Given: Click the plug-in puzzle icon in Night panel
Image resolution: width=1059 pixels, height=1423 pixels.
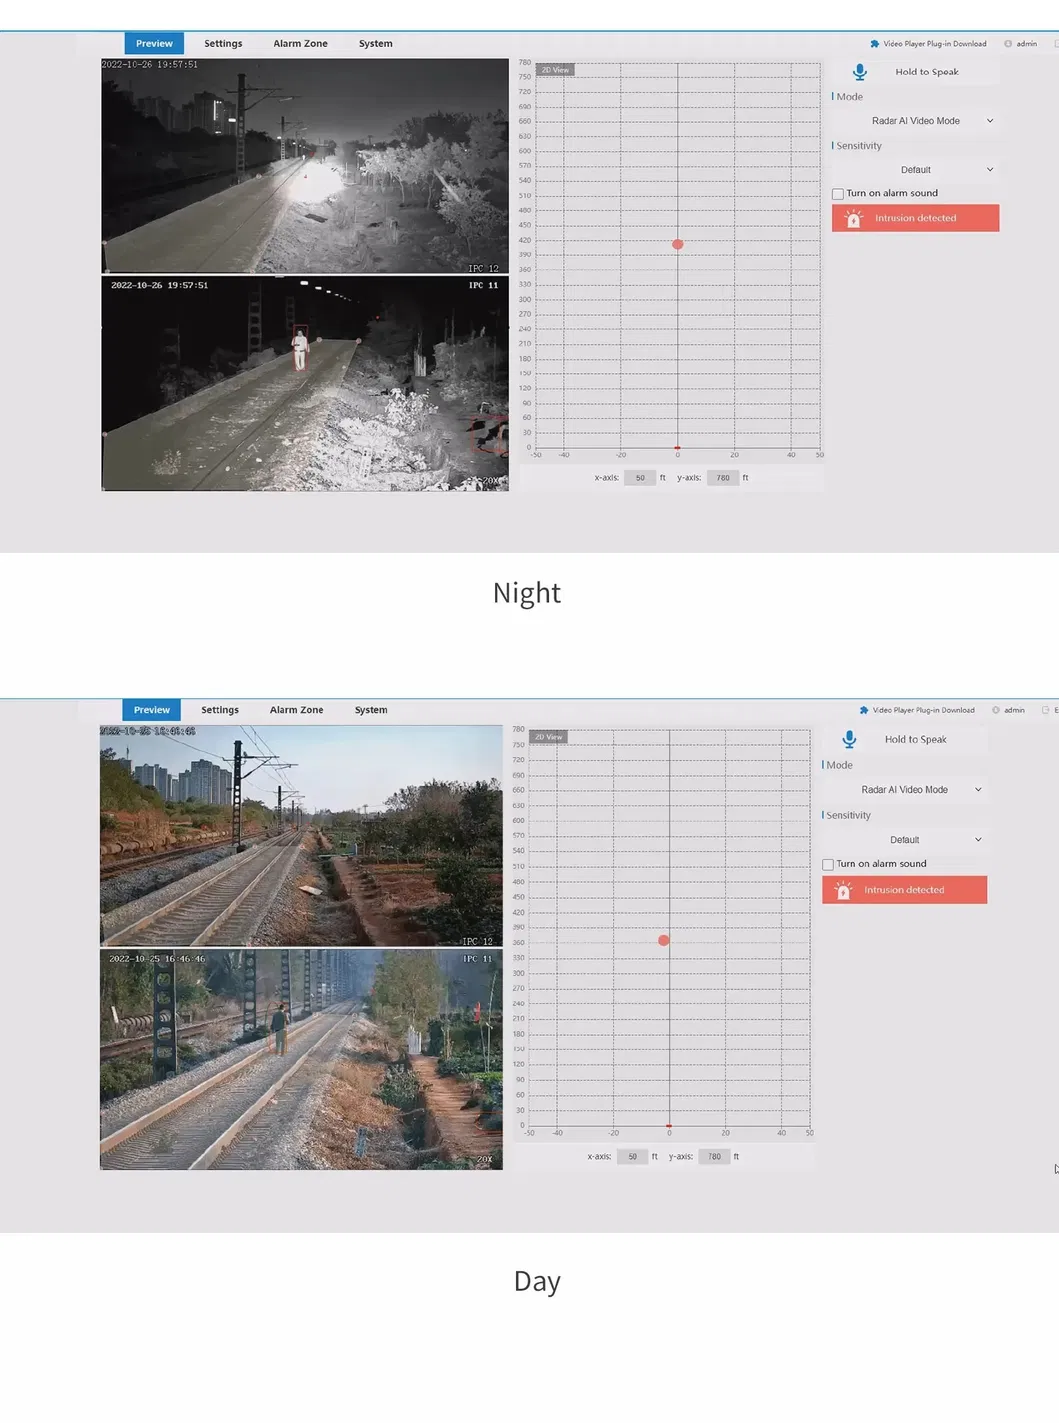Looking at the screenshot, I should [x=875, y=44].
